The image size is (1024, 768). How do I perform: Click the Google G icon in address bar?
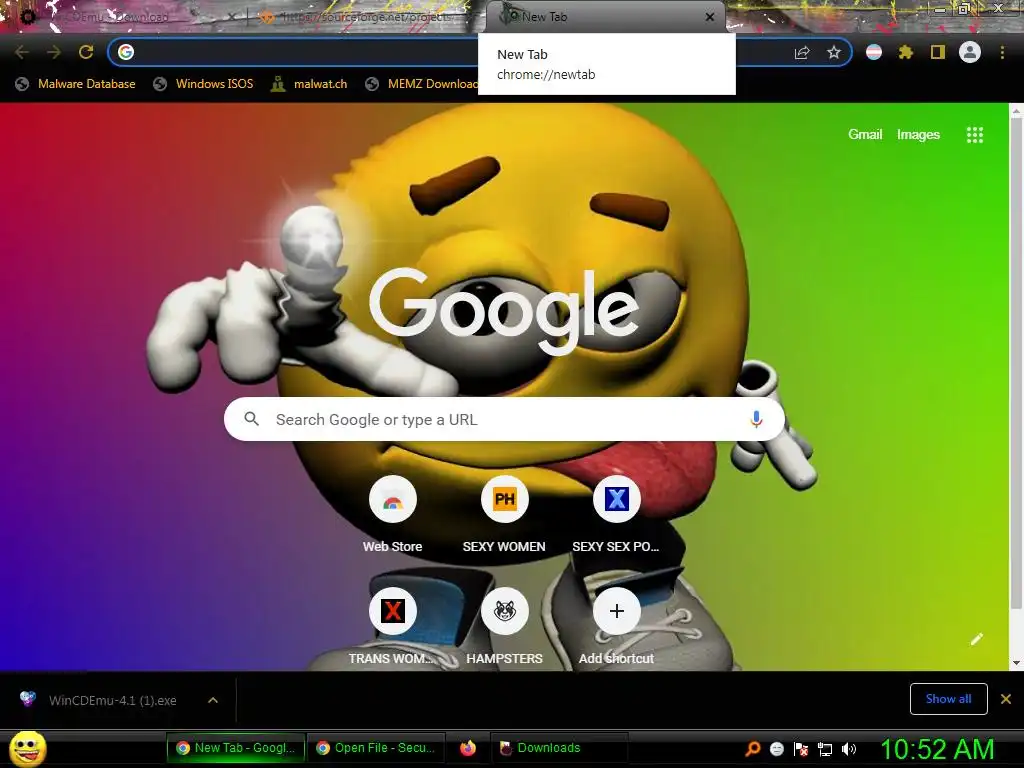point(126,52)
